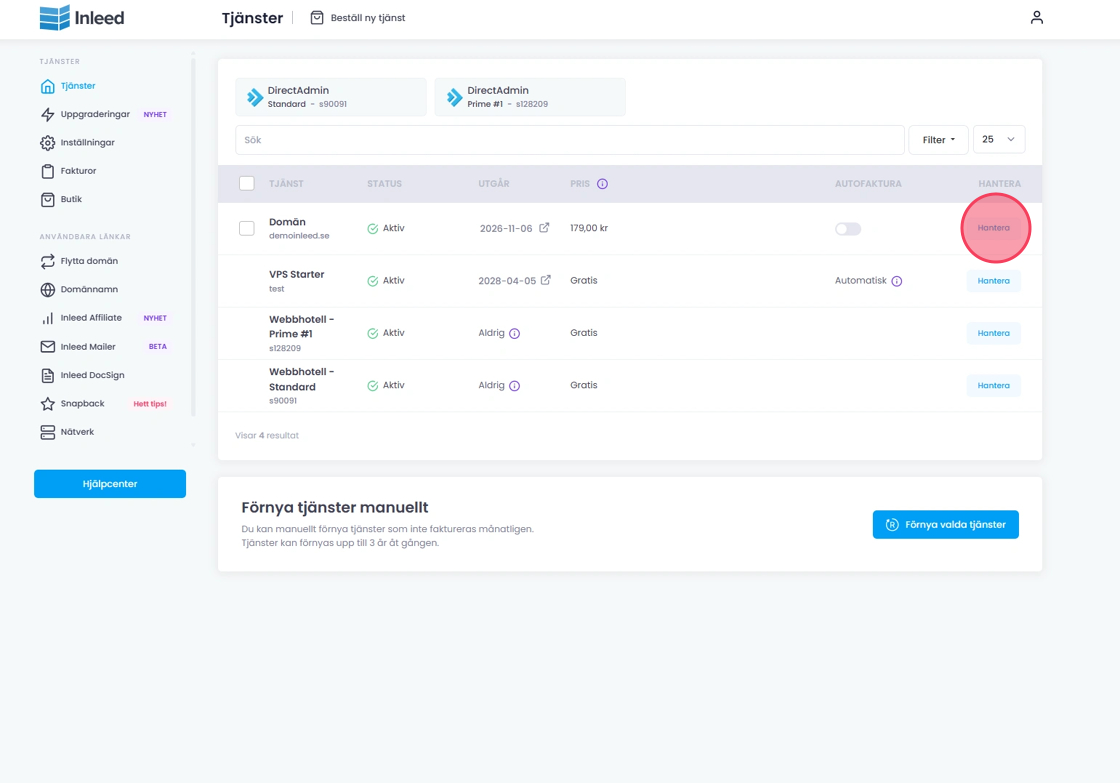Click info icon next to Automatisk
The height and width of the screenshot is (783, 1120).
tap(896, 281)
